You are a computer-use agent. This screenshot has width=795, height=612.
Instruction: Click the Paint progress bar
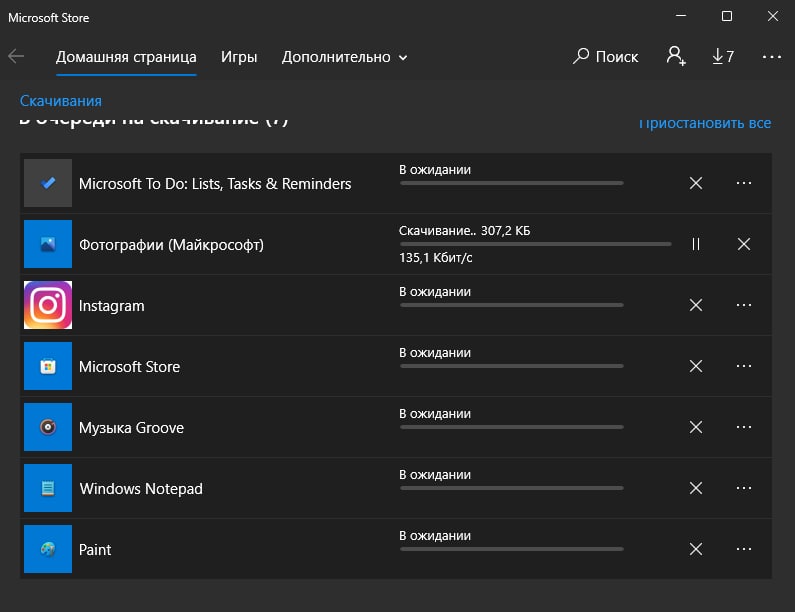click(512, 549)
